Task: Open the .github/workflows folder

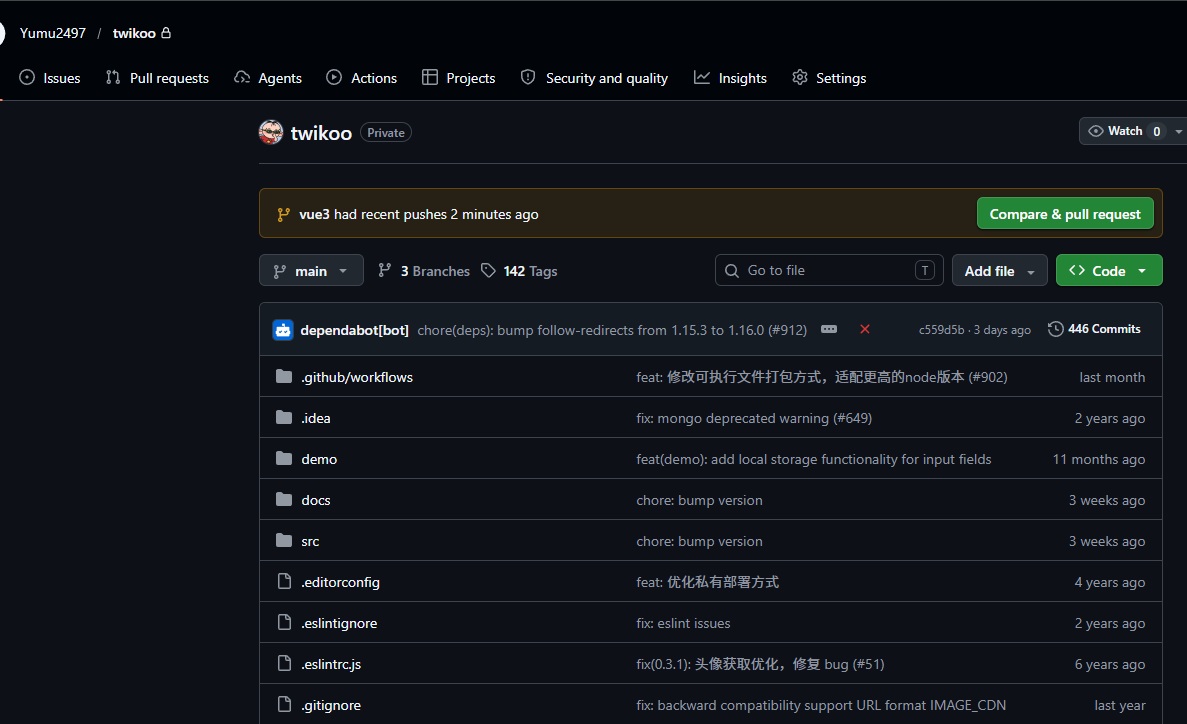Action: [357, 377]
